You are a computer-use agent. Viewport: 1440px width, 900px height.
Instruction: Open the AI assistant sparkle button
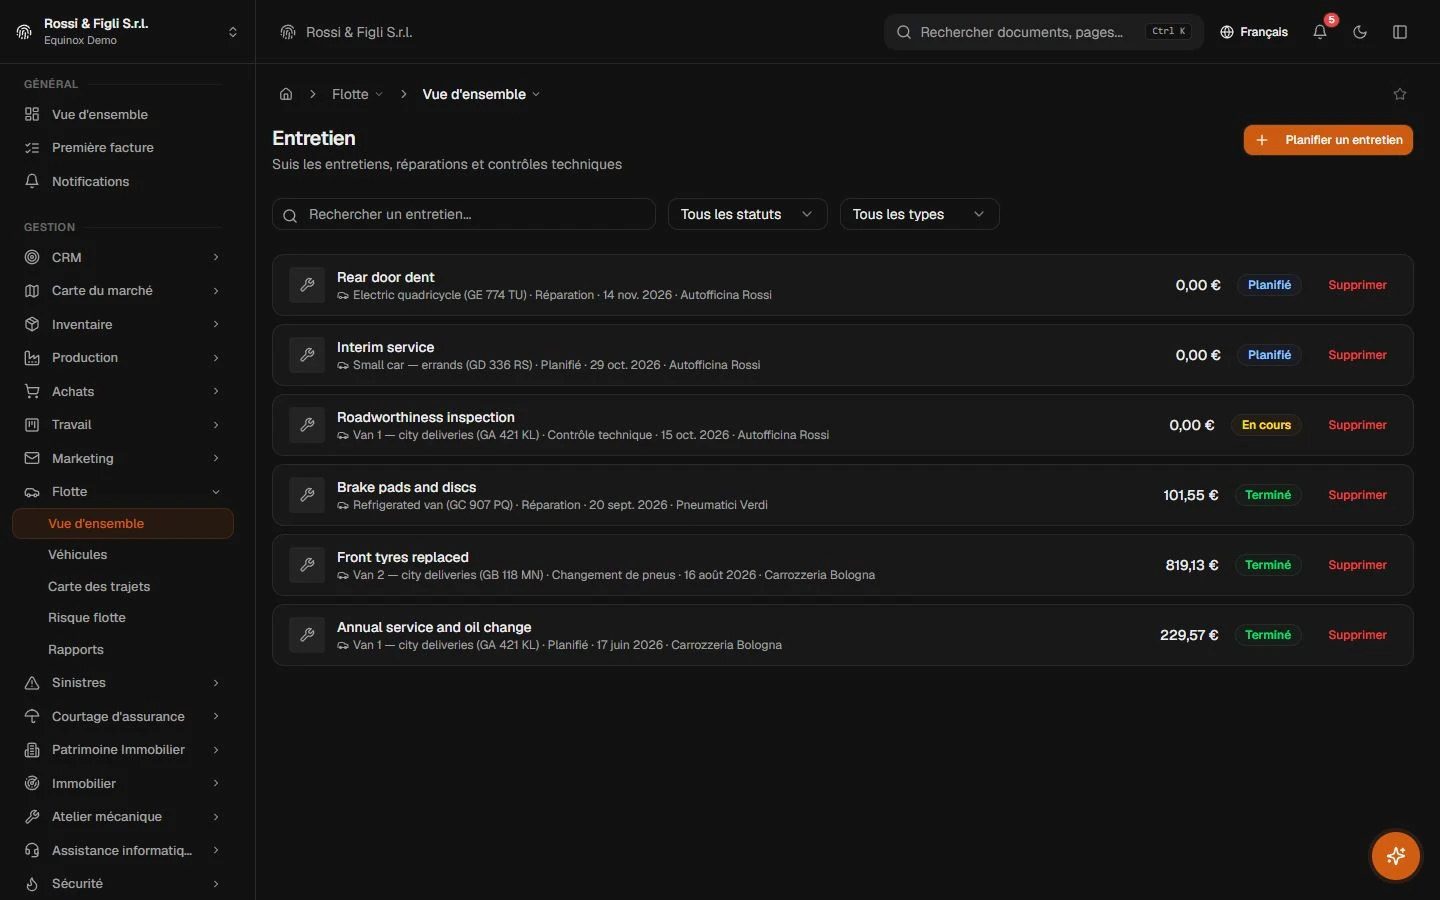(x=1396, y=856)
